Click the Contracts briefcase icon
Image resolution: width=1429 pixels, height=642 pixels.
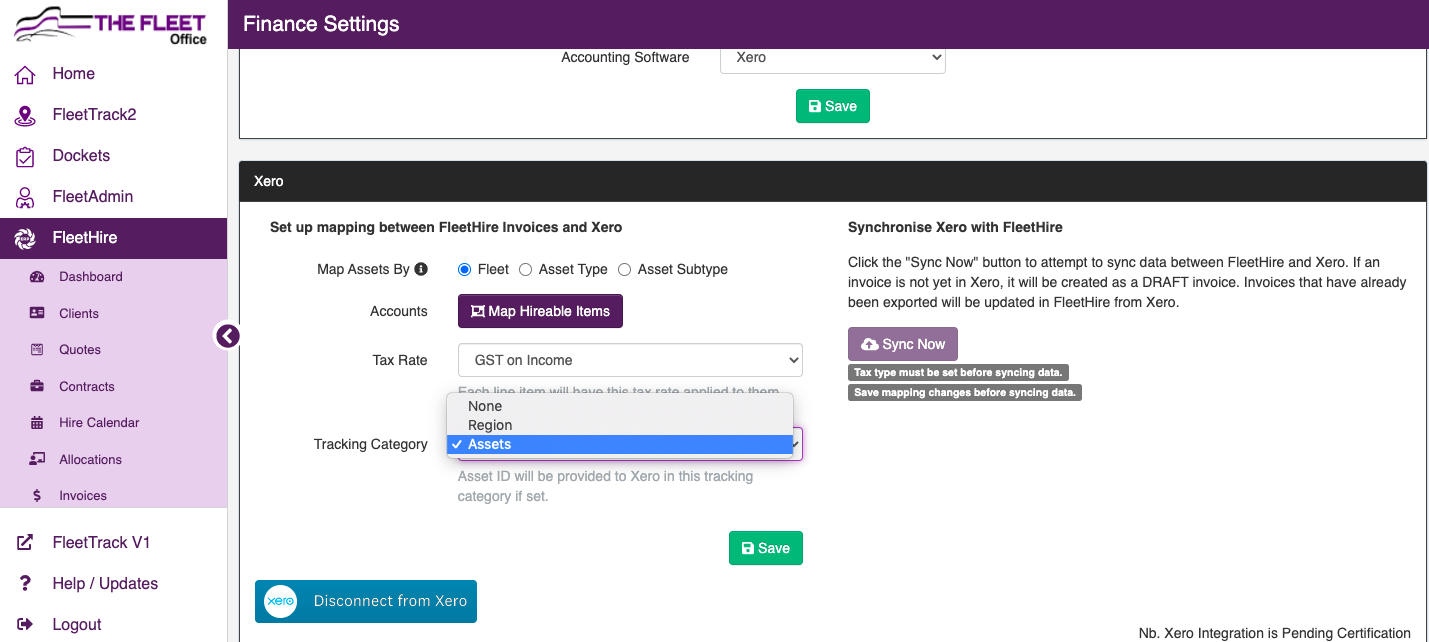click(x=38, y=386)
